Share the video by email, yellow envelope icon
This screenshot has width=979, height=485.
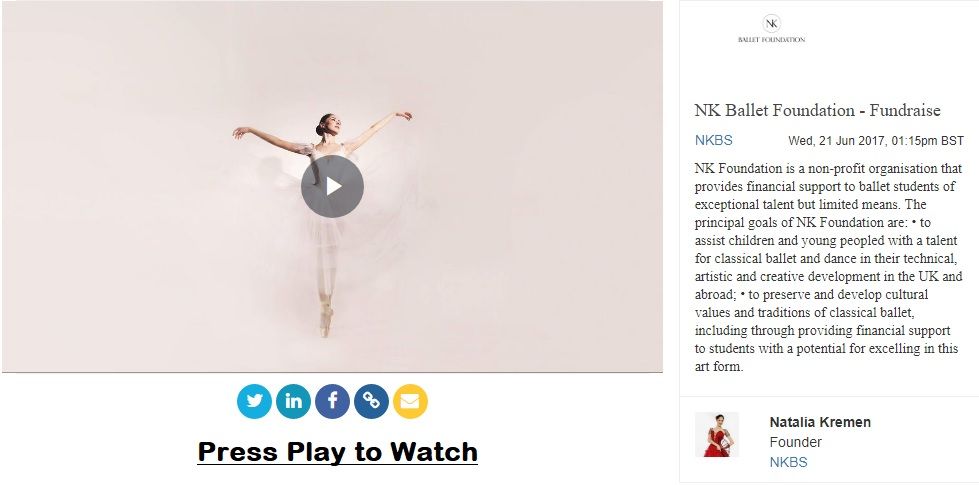[x=410, y=401]
